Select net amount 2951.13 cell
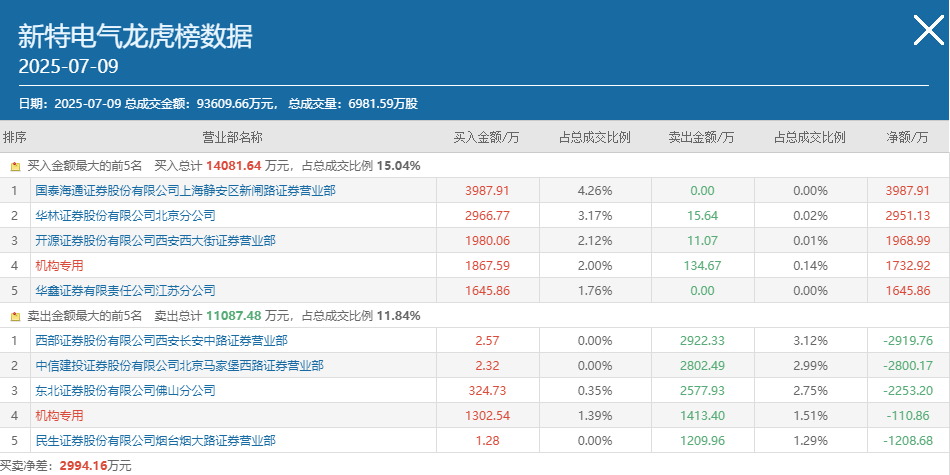The image size is (950, 475). [x=908, y=216]
